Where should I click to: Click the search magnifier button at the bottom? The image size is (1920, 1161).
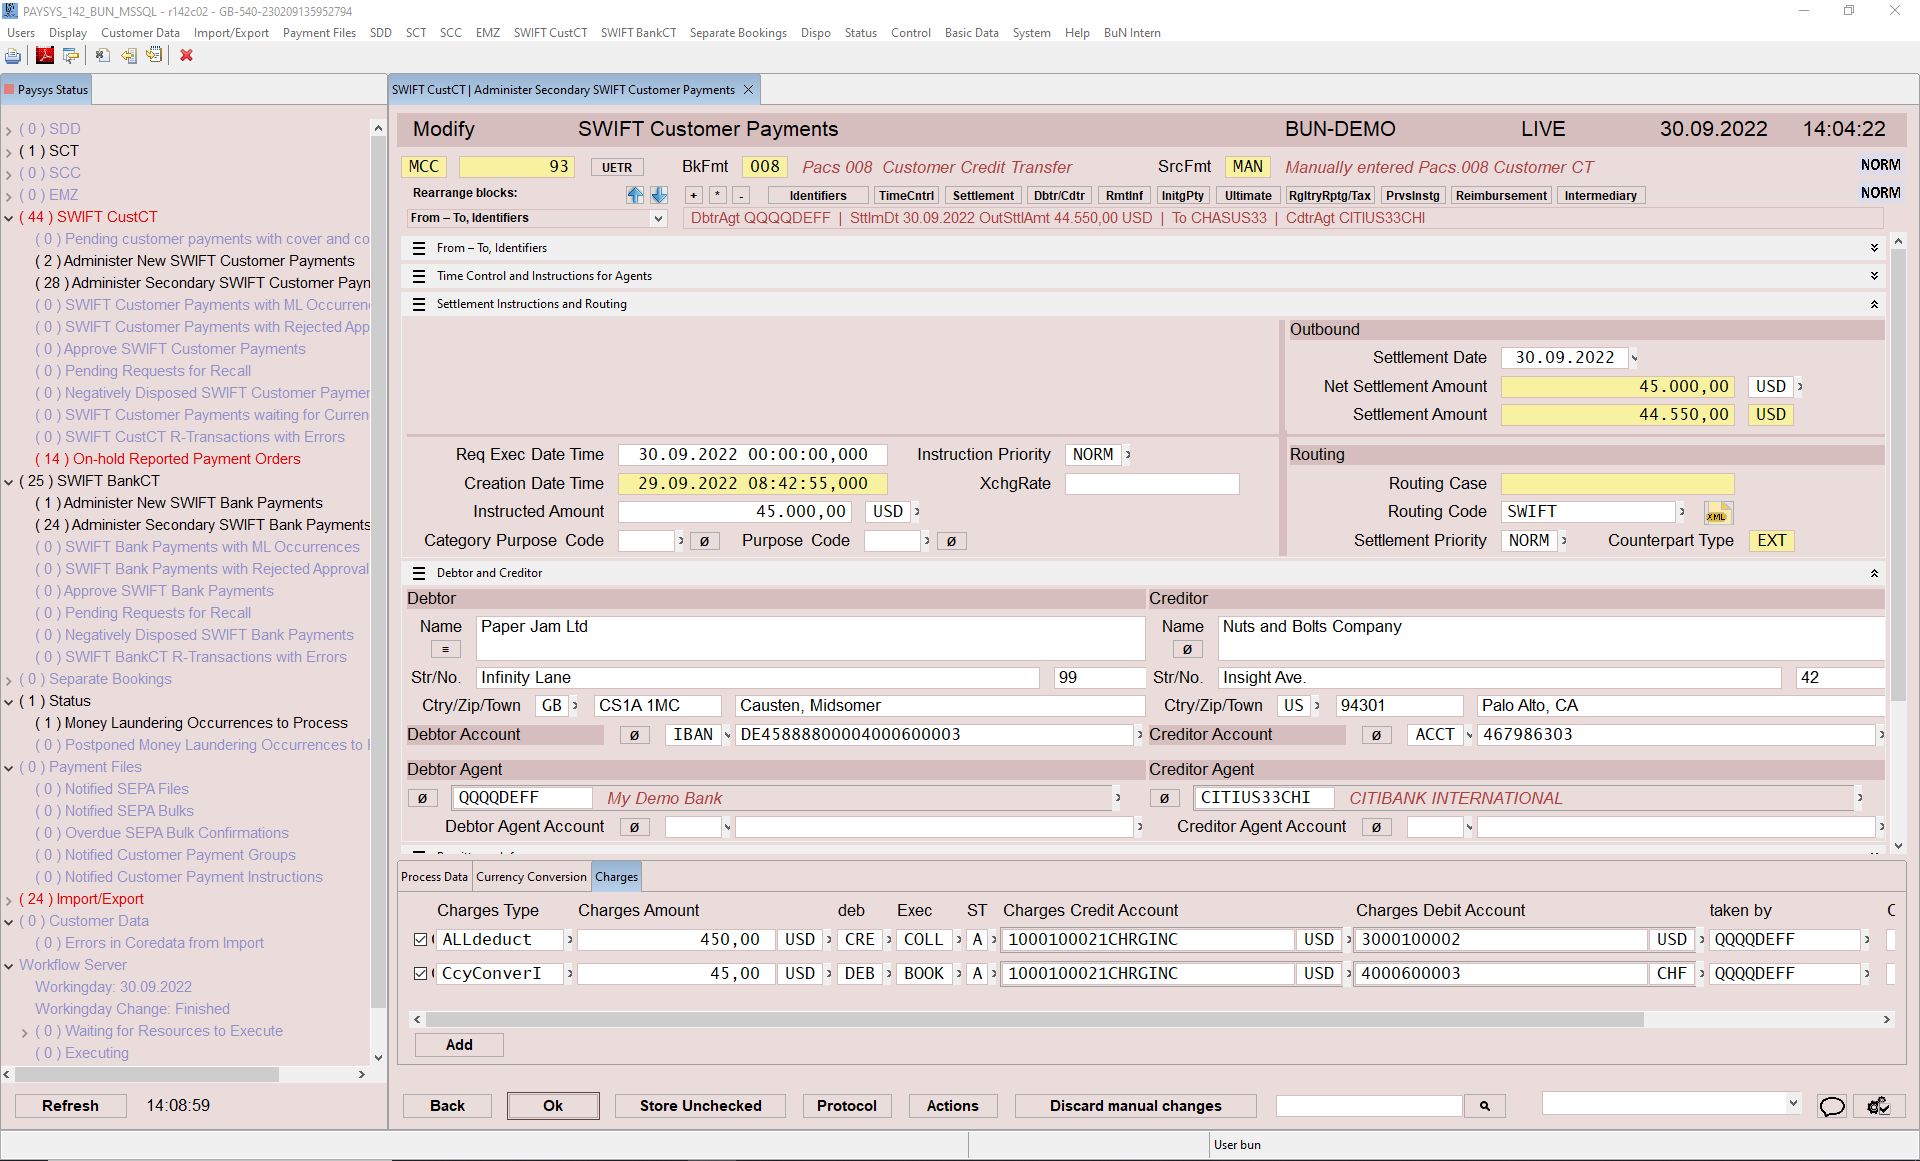1485,1106
